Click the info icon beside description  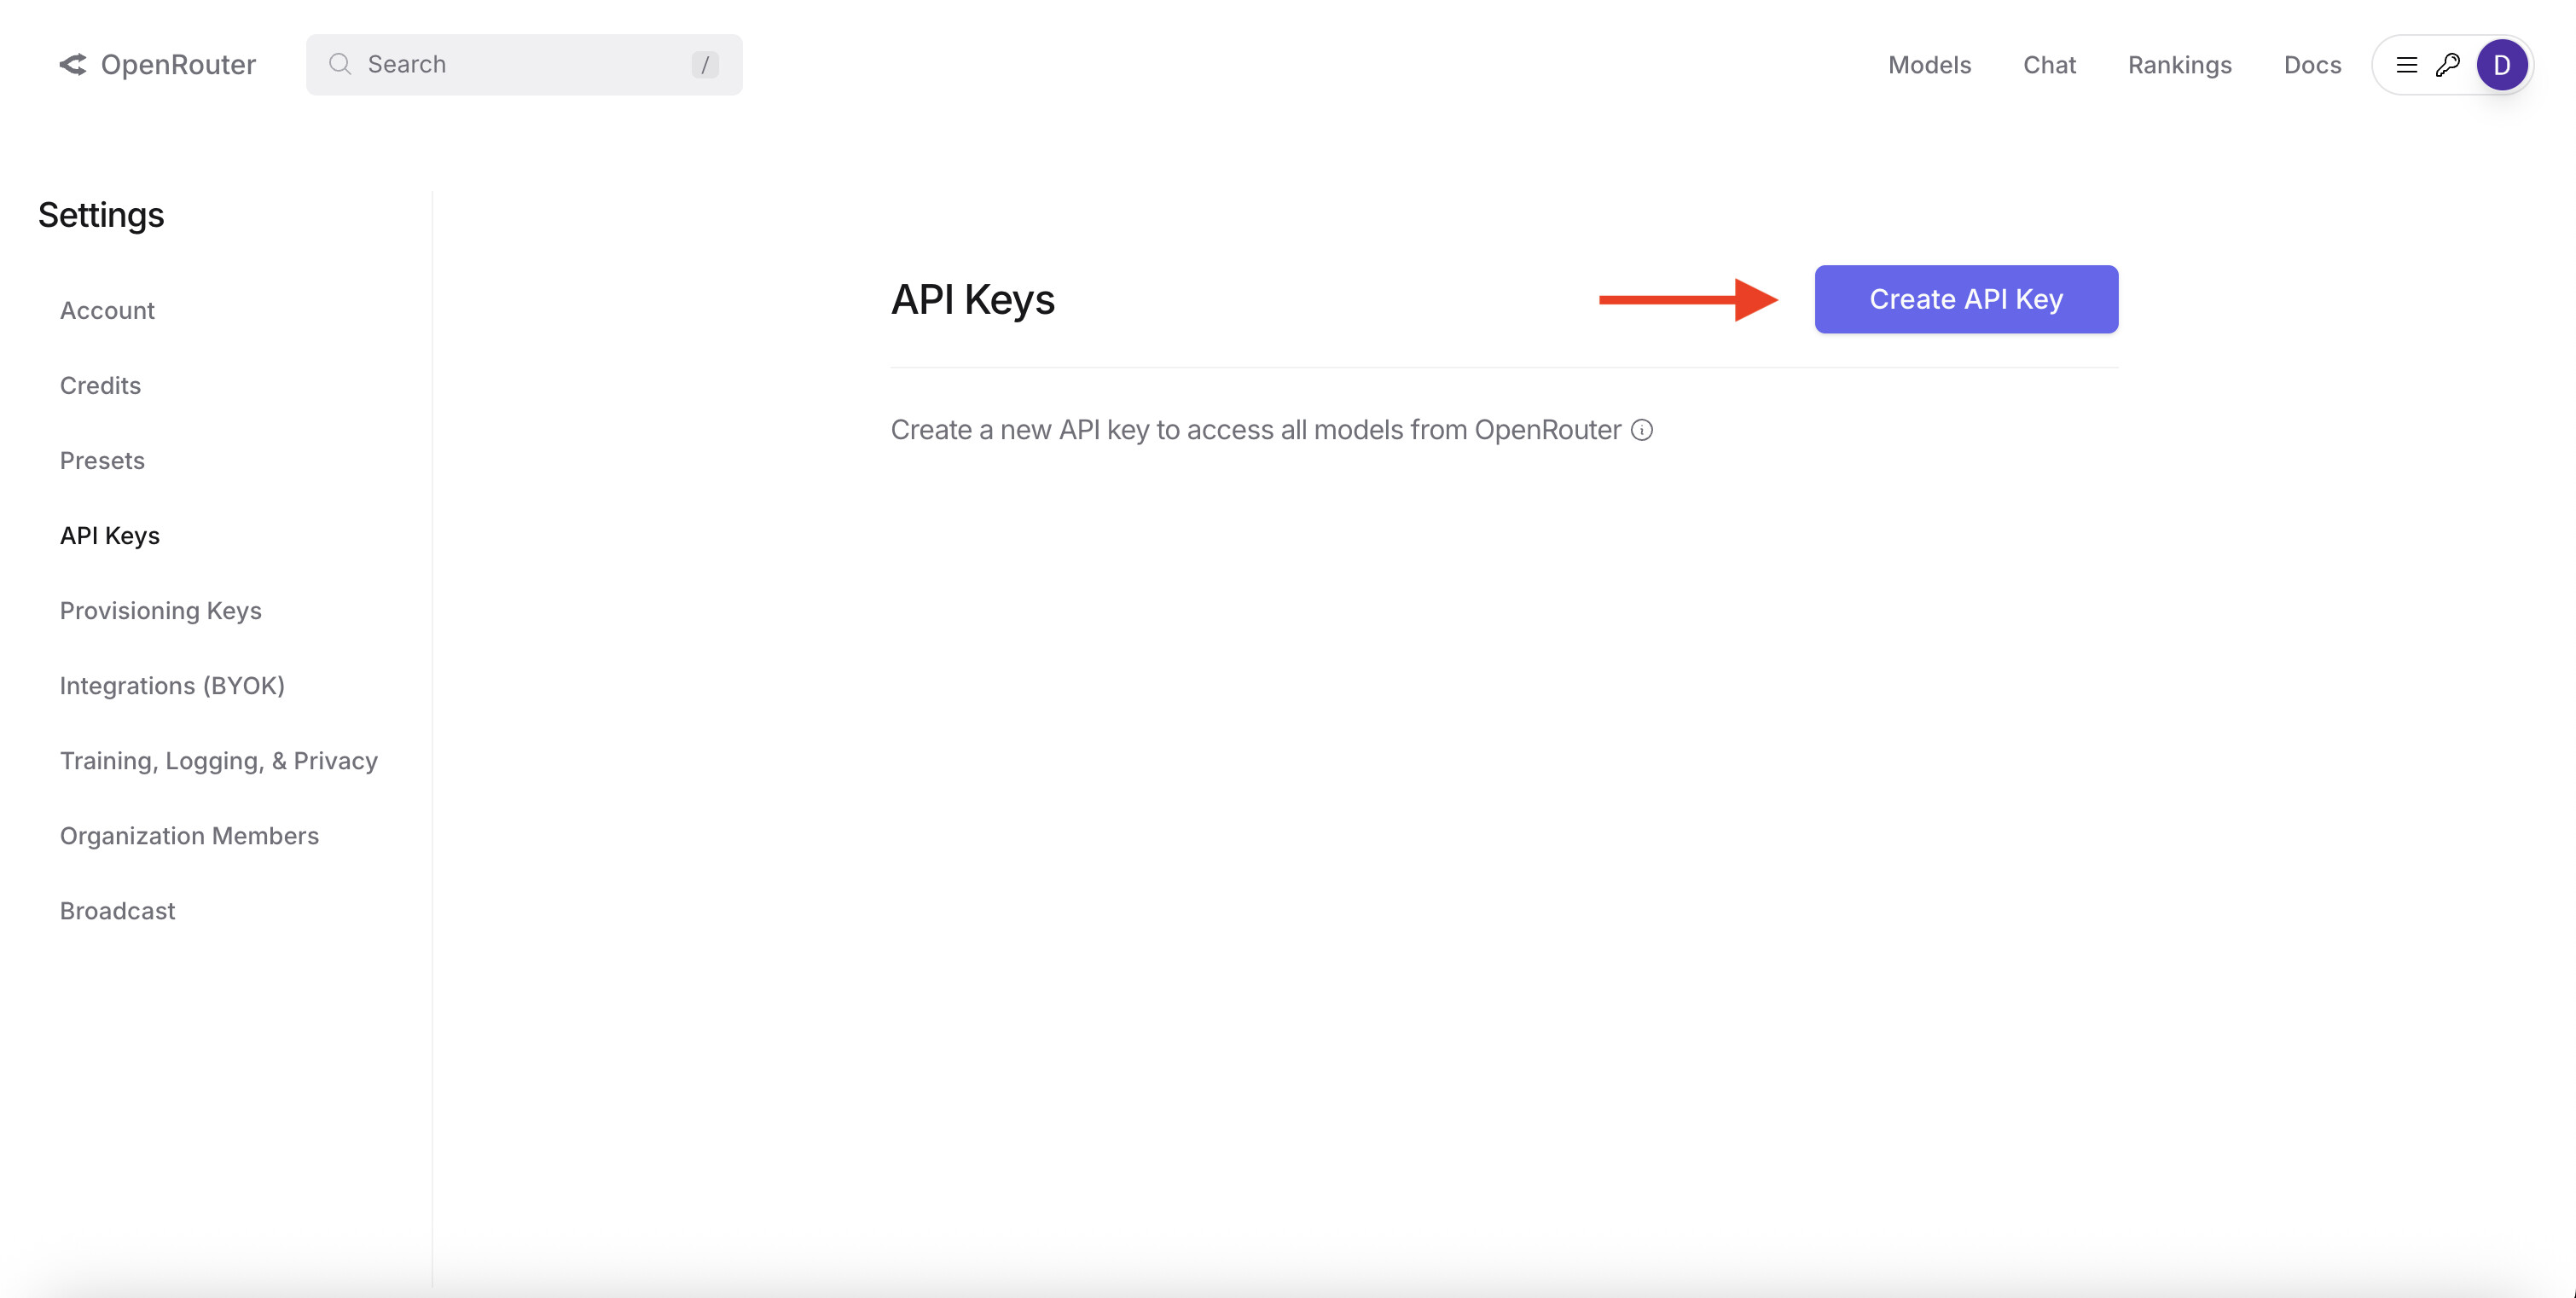[1642, 430]
